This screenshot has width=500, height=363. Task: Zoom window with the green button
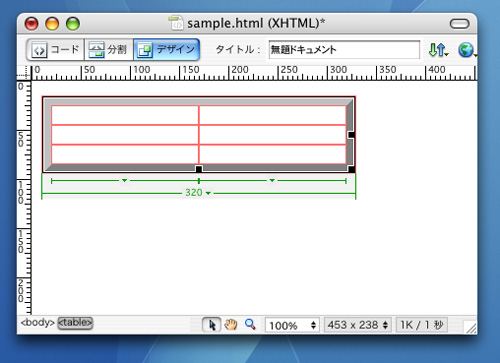coord(73,24)
